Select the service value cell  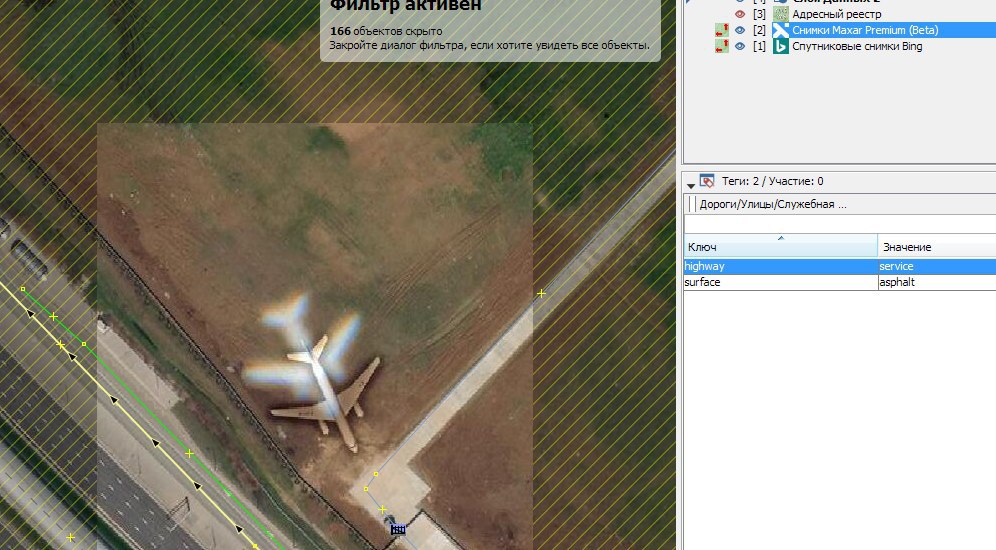tap(937, 266)
